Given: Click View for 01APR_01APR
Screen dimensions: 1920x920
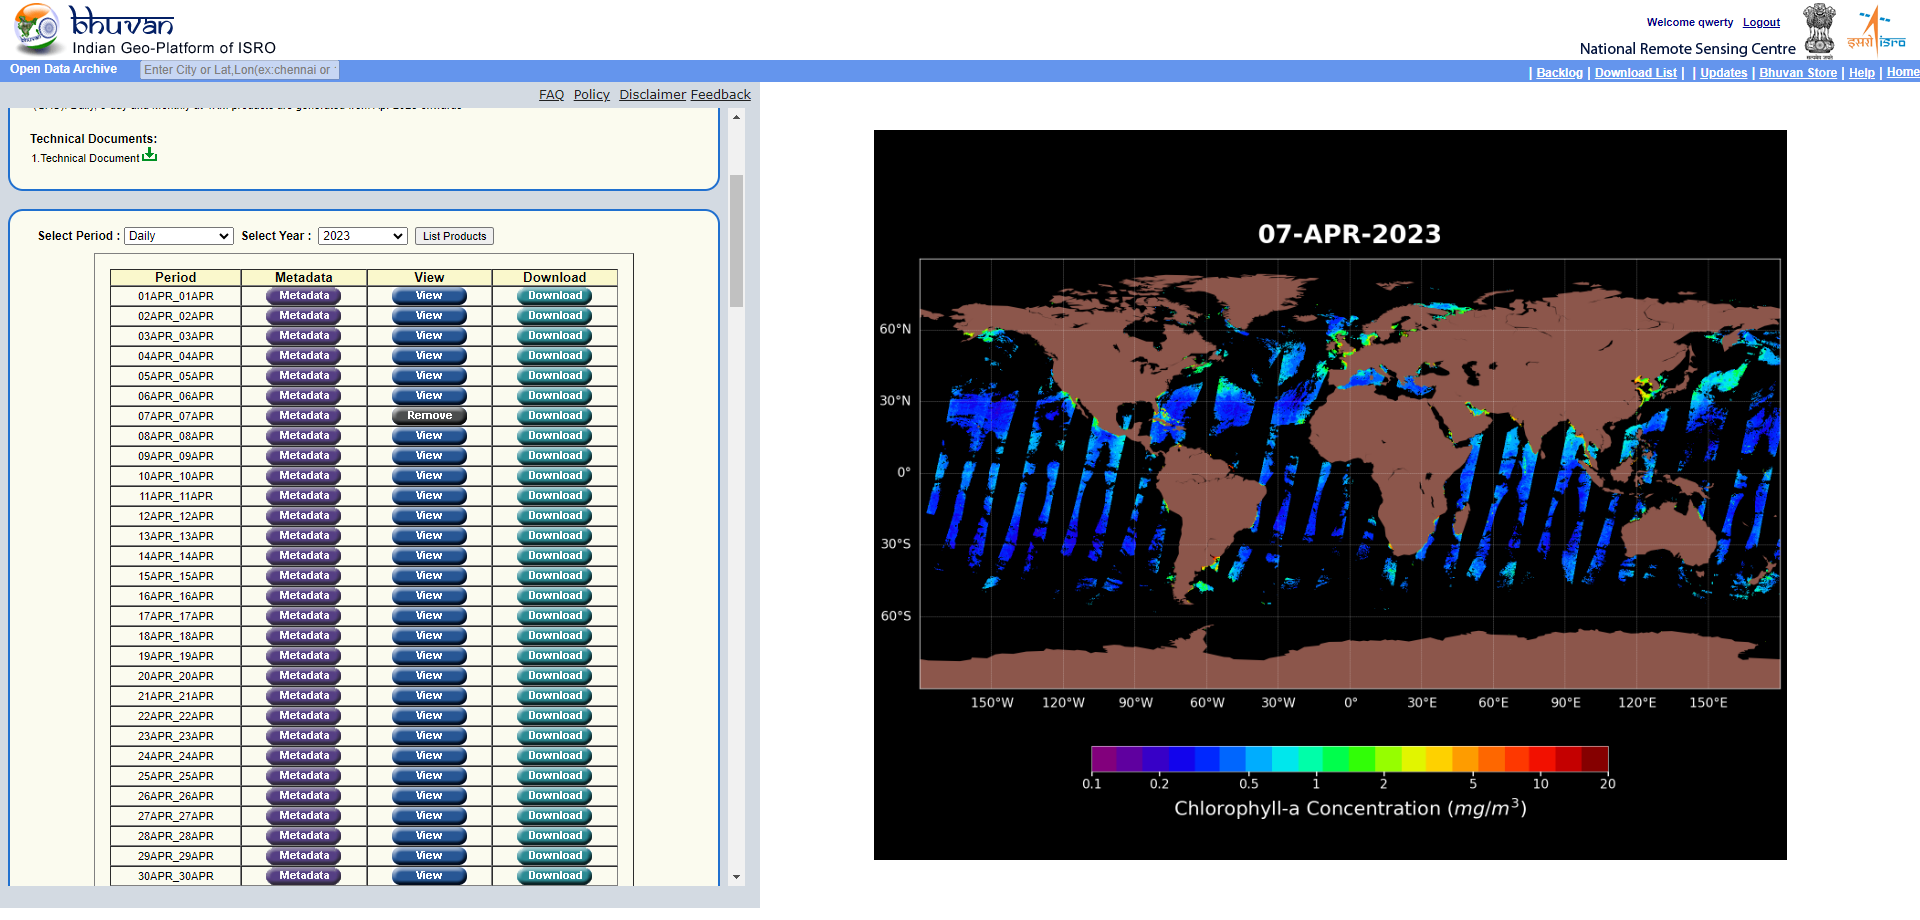Looking at the screenshot, I should [x=429, y=296].
